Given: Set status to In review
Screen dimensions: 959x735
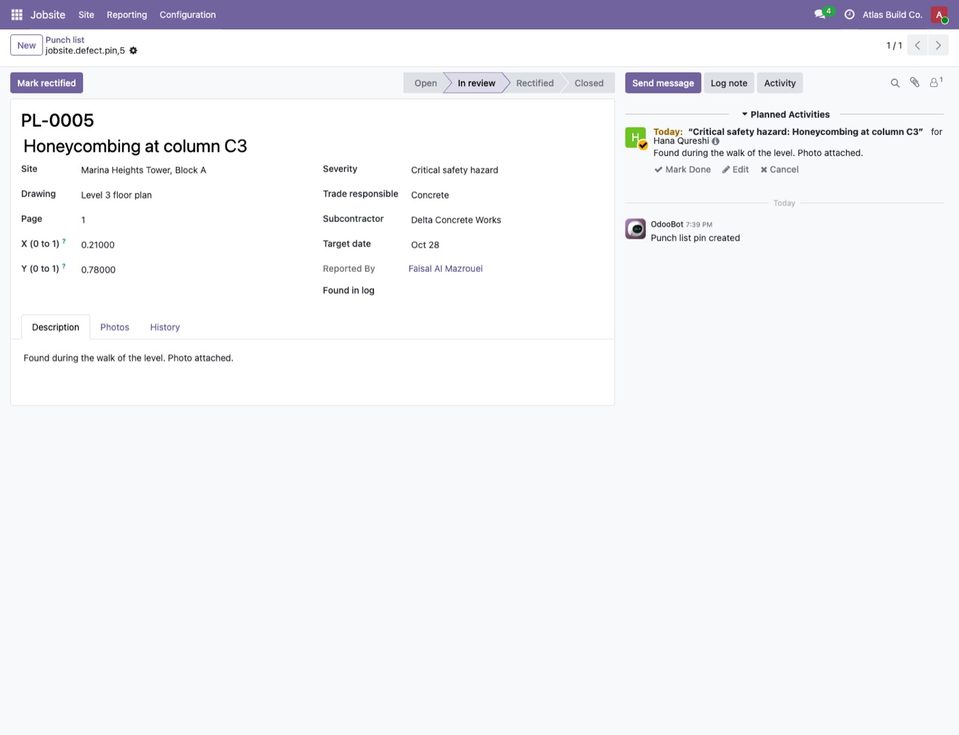Looking at the screenshot, I should click(x=476, y=83).
